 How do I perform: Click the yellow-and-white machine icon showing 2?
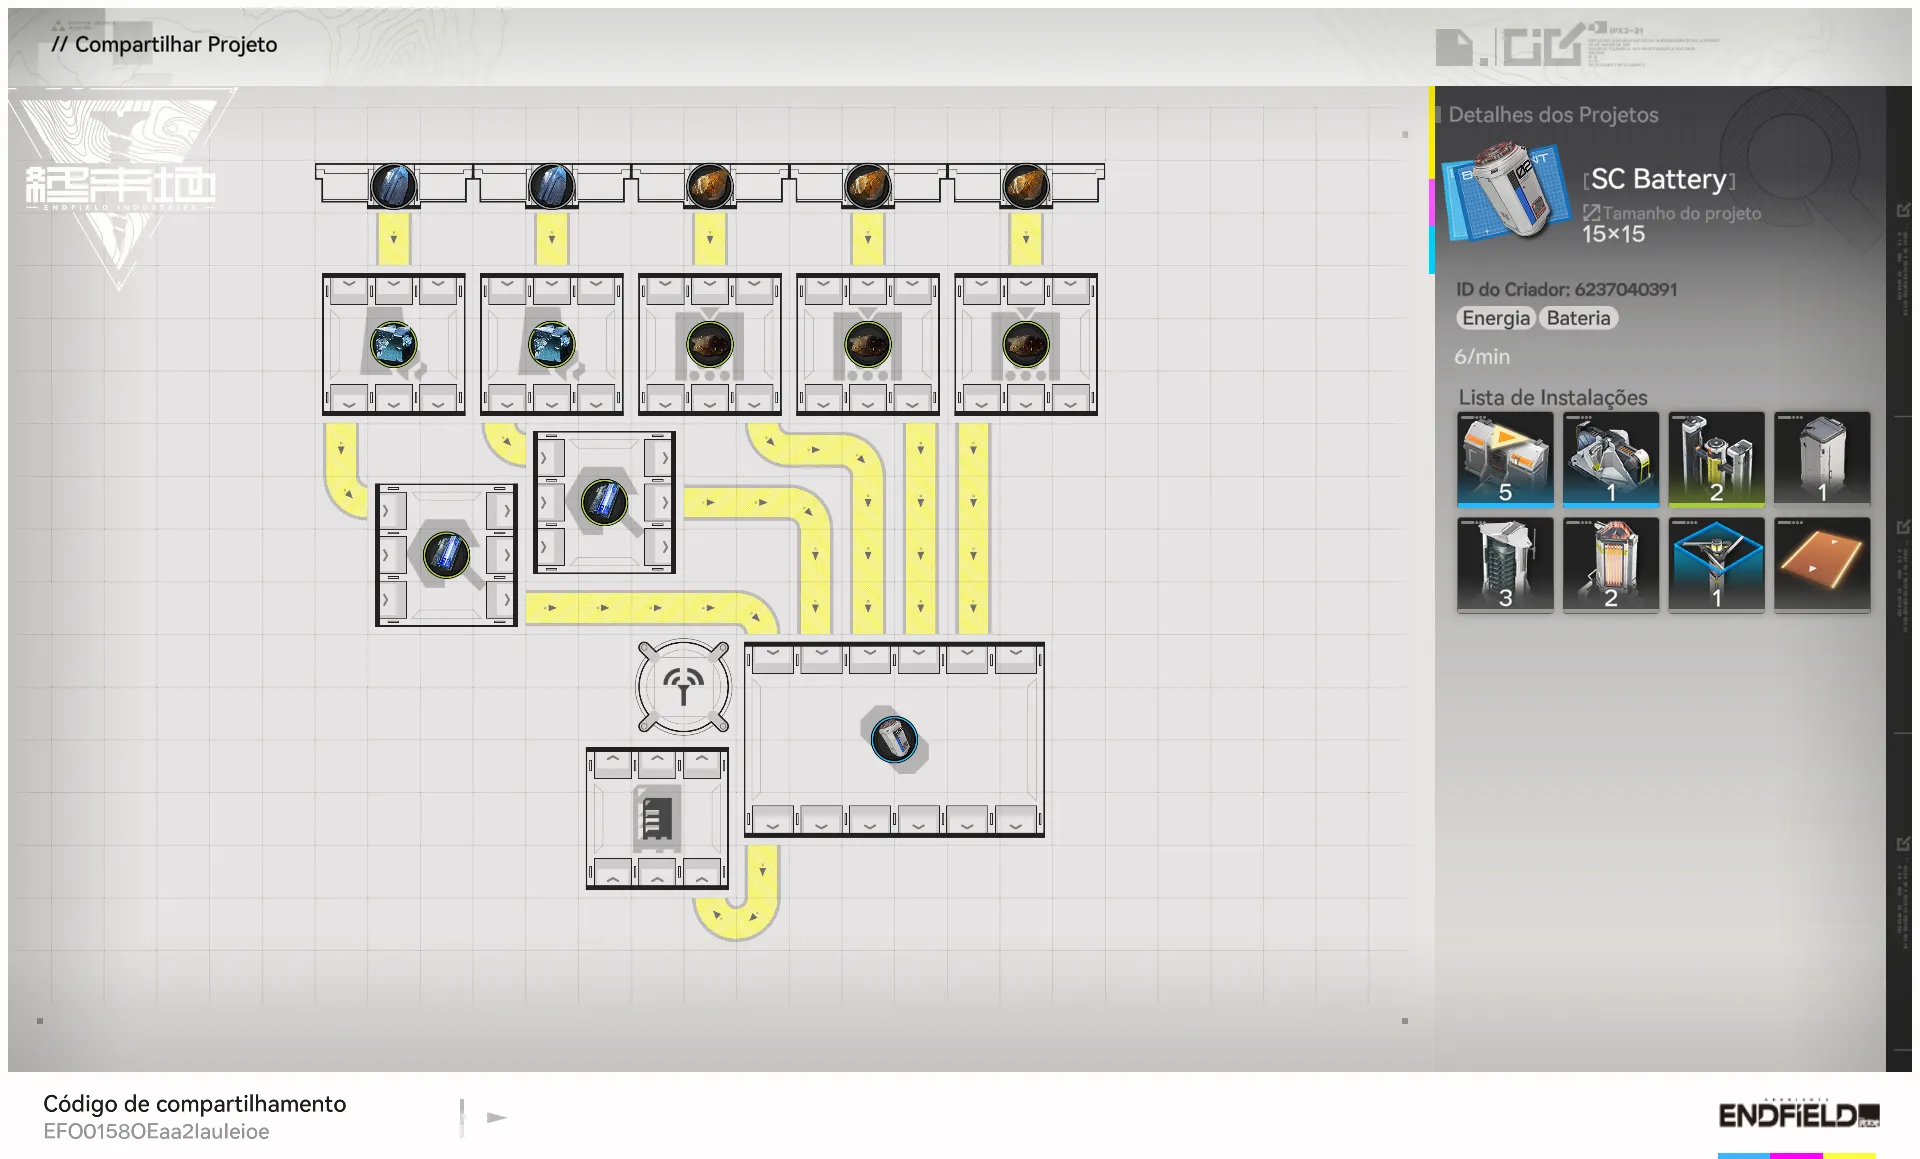tap(1716, 459)
